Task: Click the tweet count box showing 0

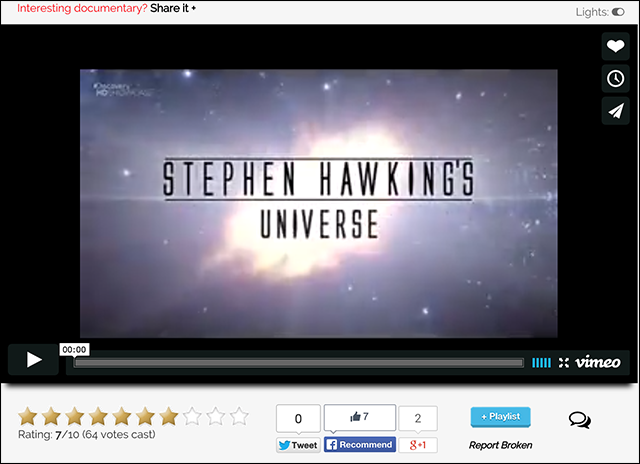Action: click(298, 419)
